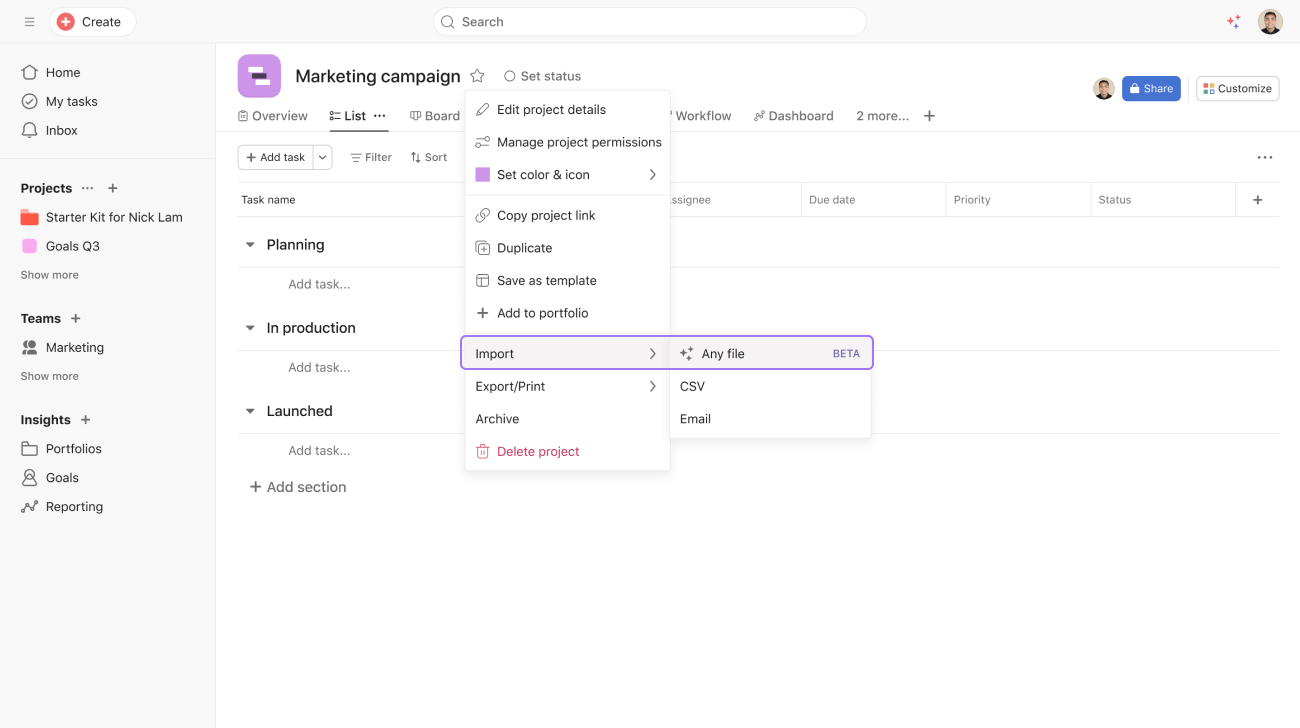The image size is (1300, 728).
Task: Click the hamburger menu icon to toggle sidebar
Action: tap(29, 22)
